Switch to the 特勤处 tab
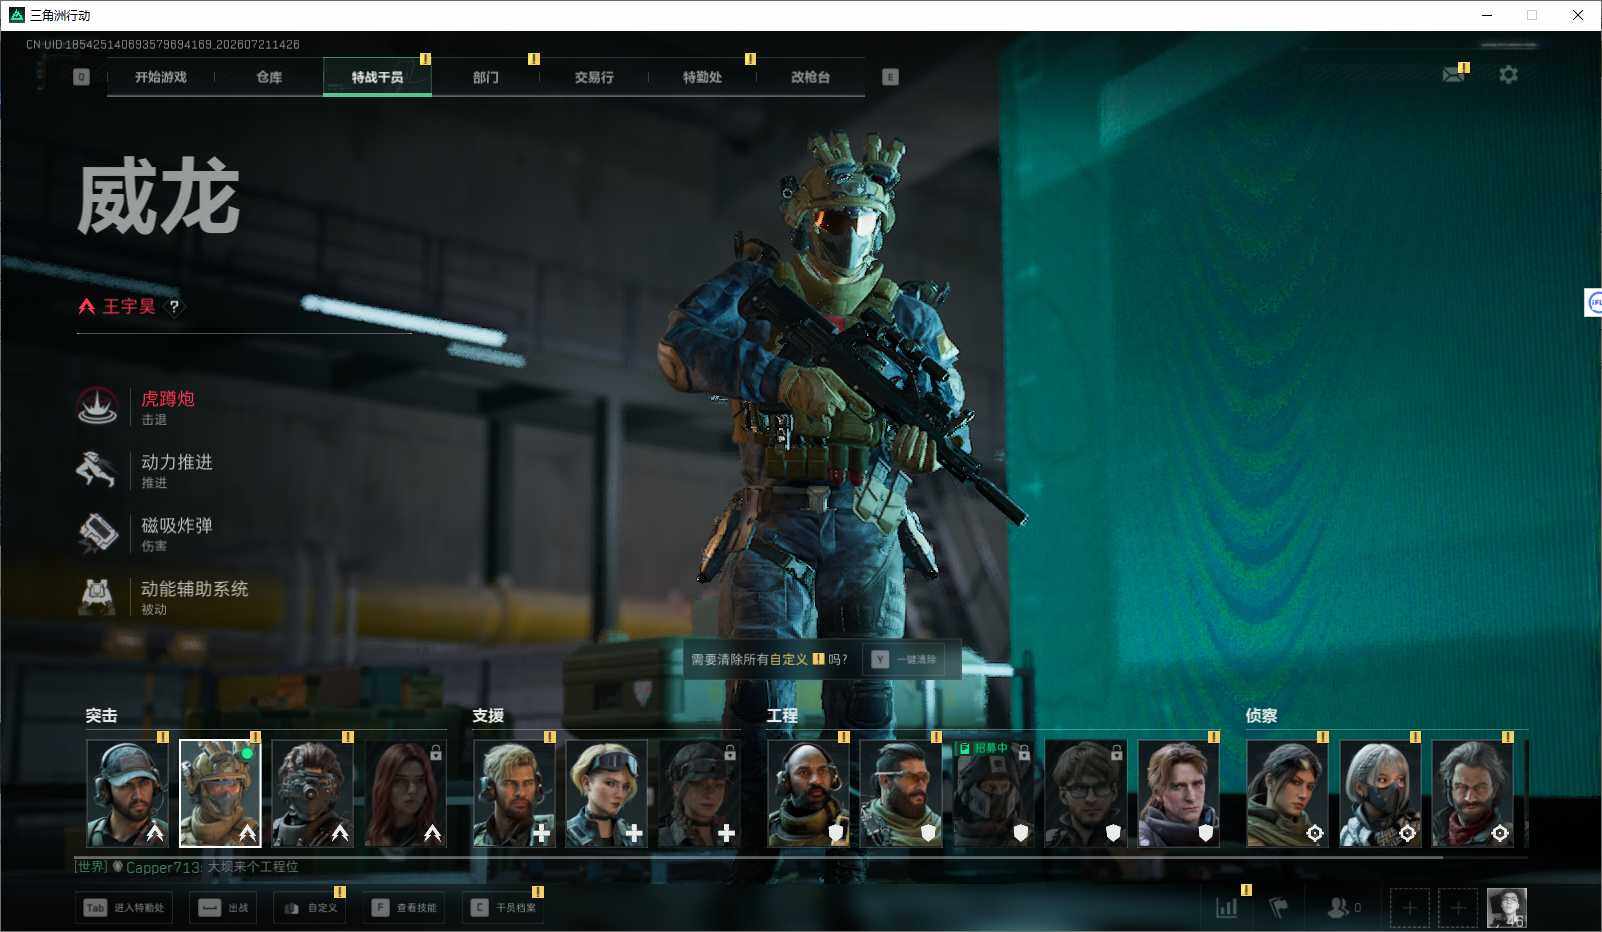 (x=702, y=77)
